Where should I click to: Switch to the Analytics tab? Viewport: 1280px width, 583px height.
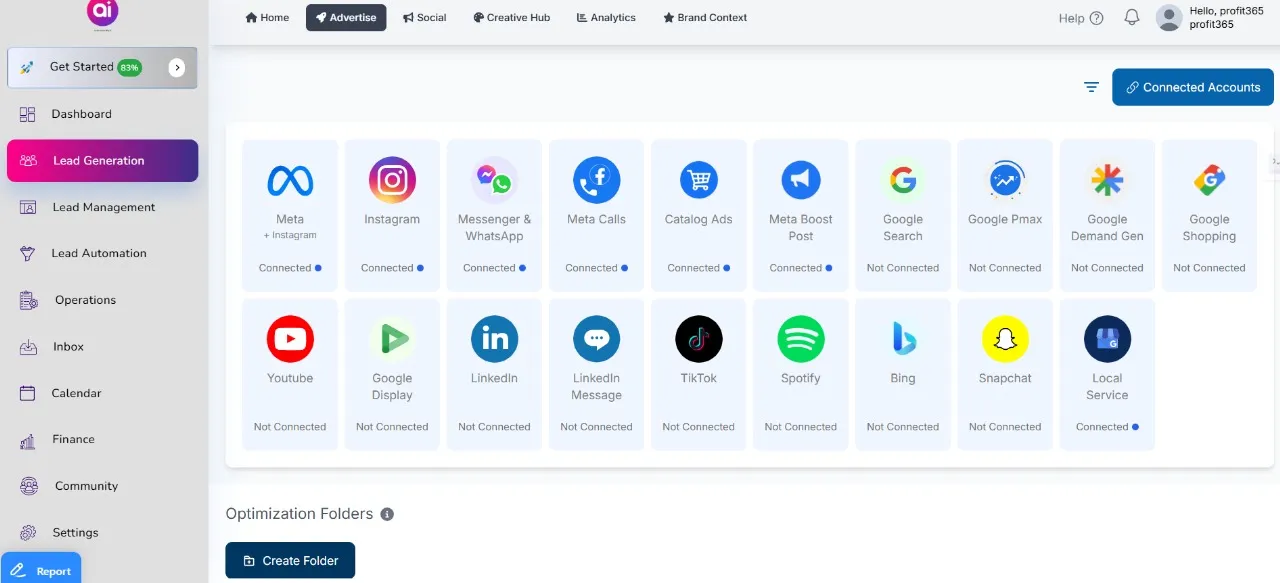point(606,18)
